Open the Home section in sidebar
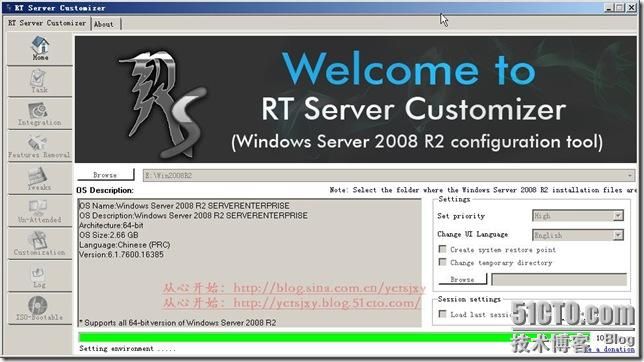The width and height of the screenshot is (644, 362). coord(40,48)
